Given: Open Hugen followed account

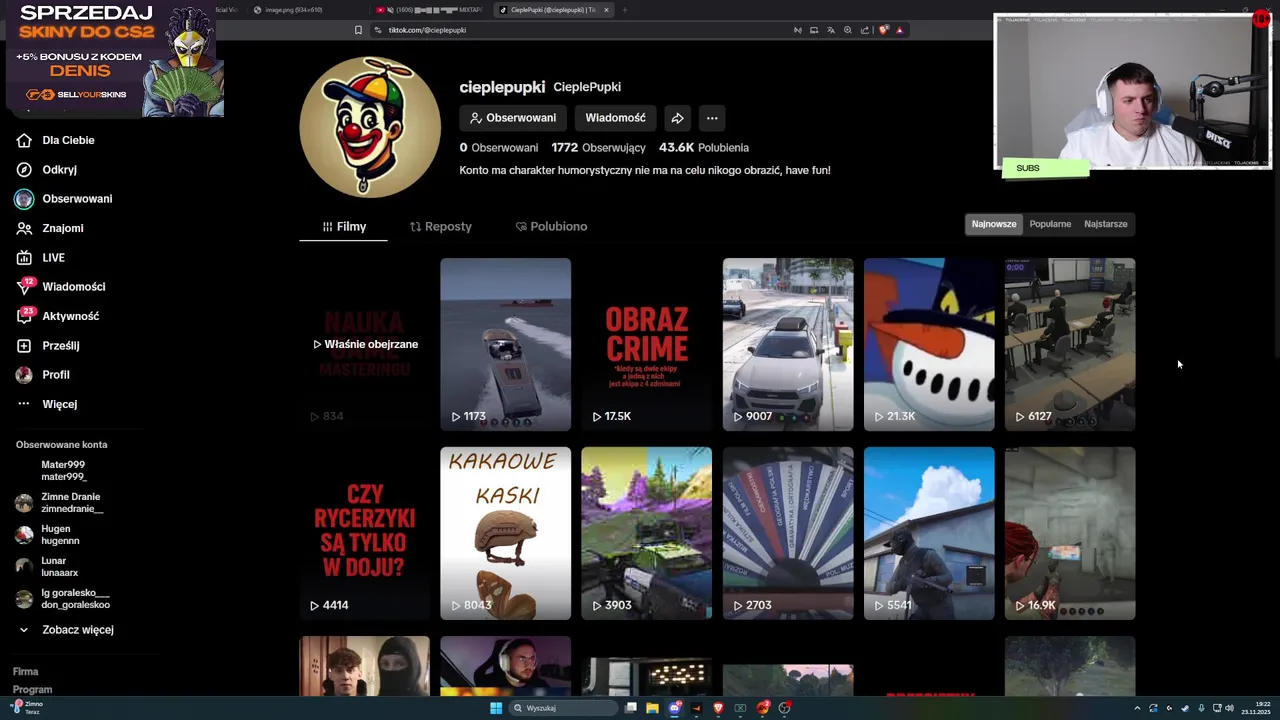Looking at the screenshot, I should click(48, 535).
